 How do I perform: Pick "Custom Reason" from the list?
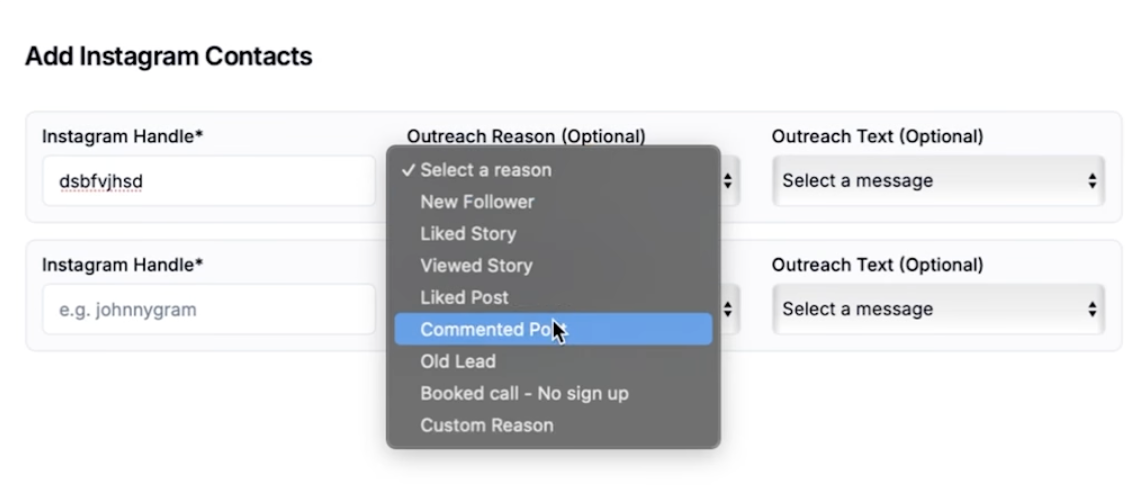[x=486, y=426]
